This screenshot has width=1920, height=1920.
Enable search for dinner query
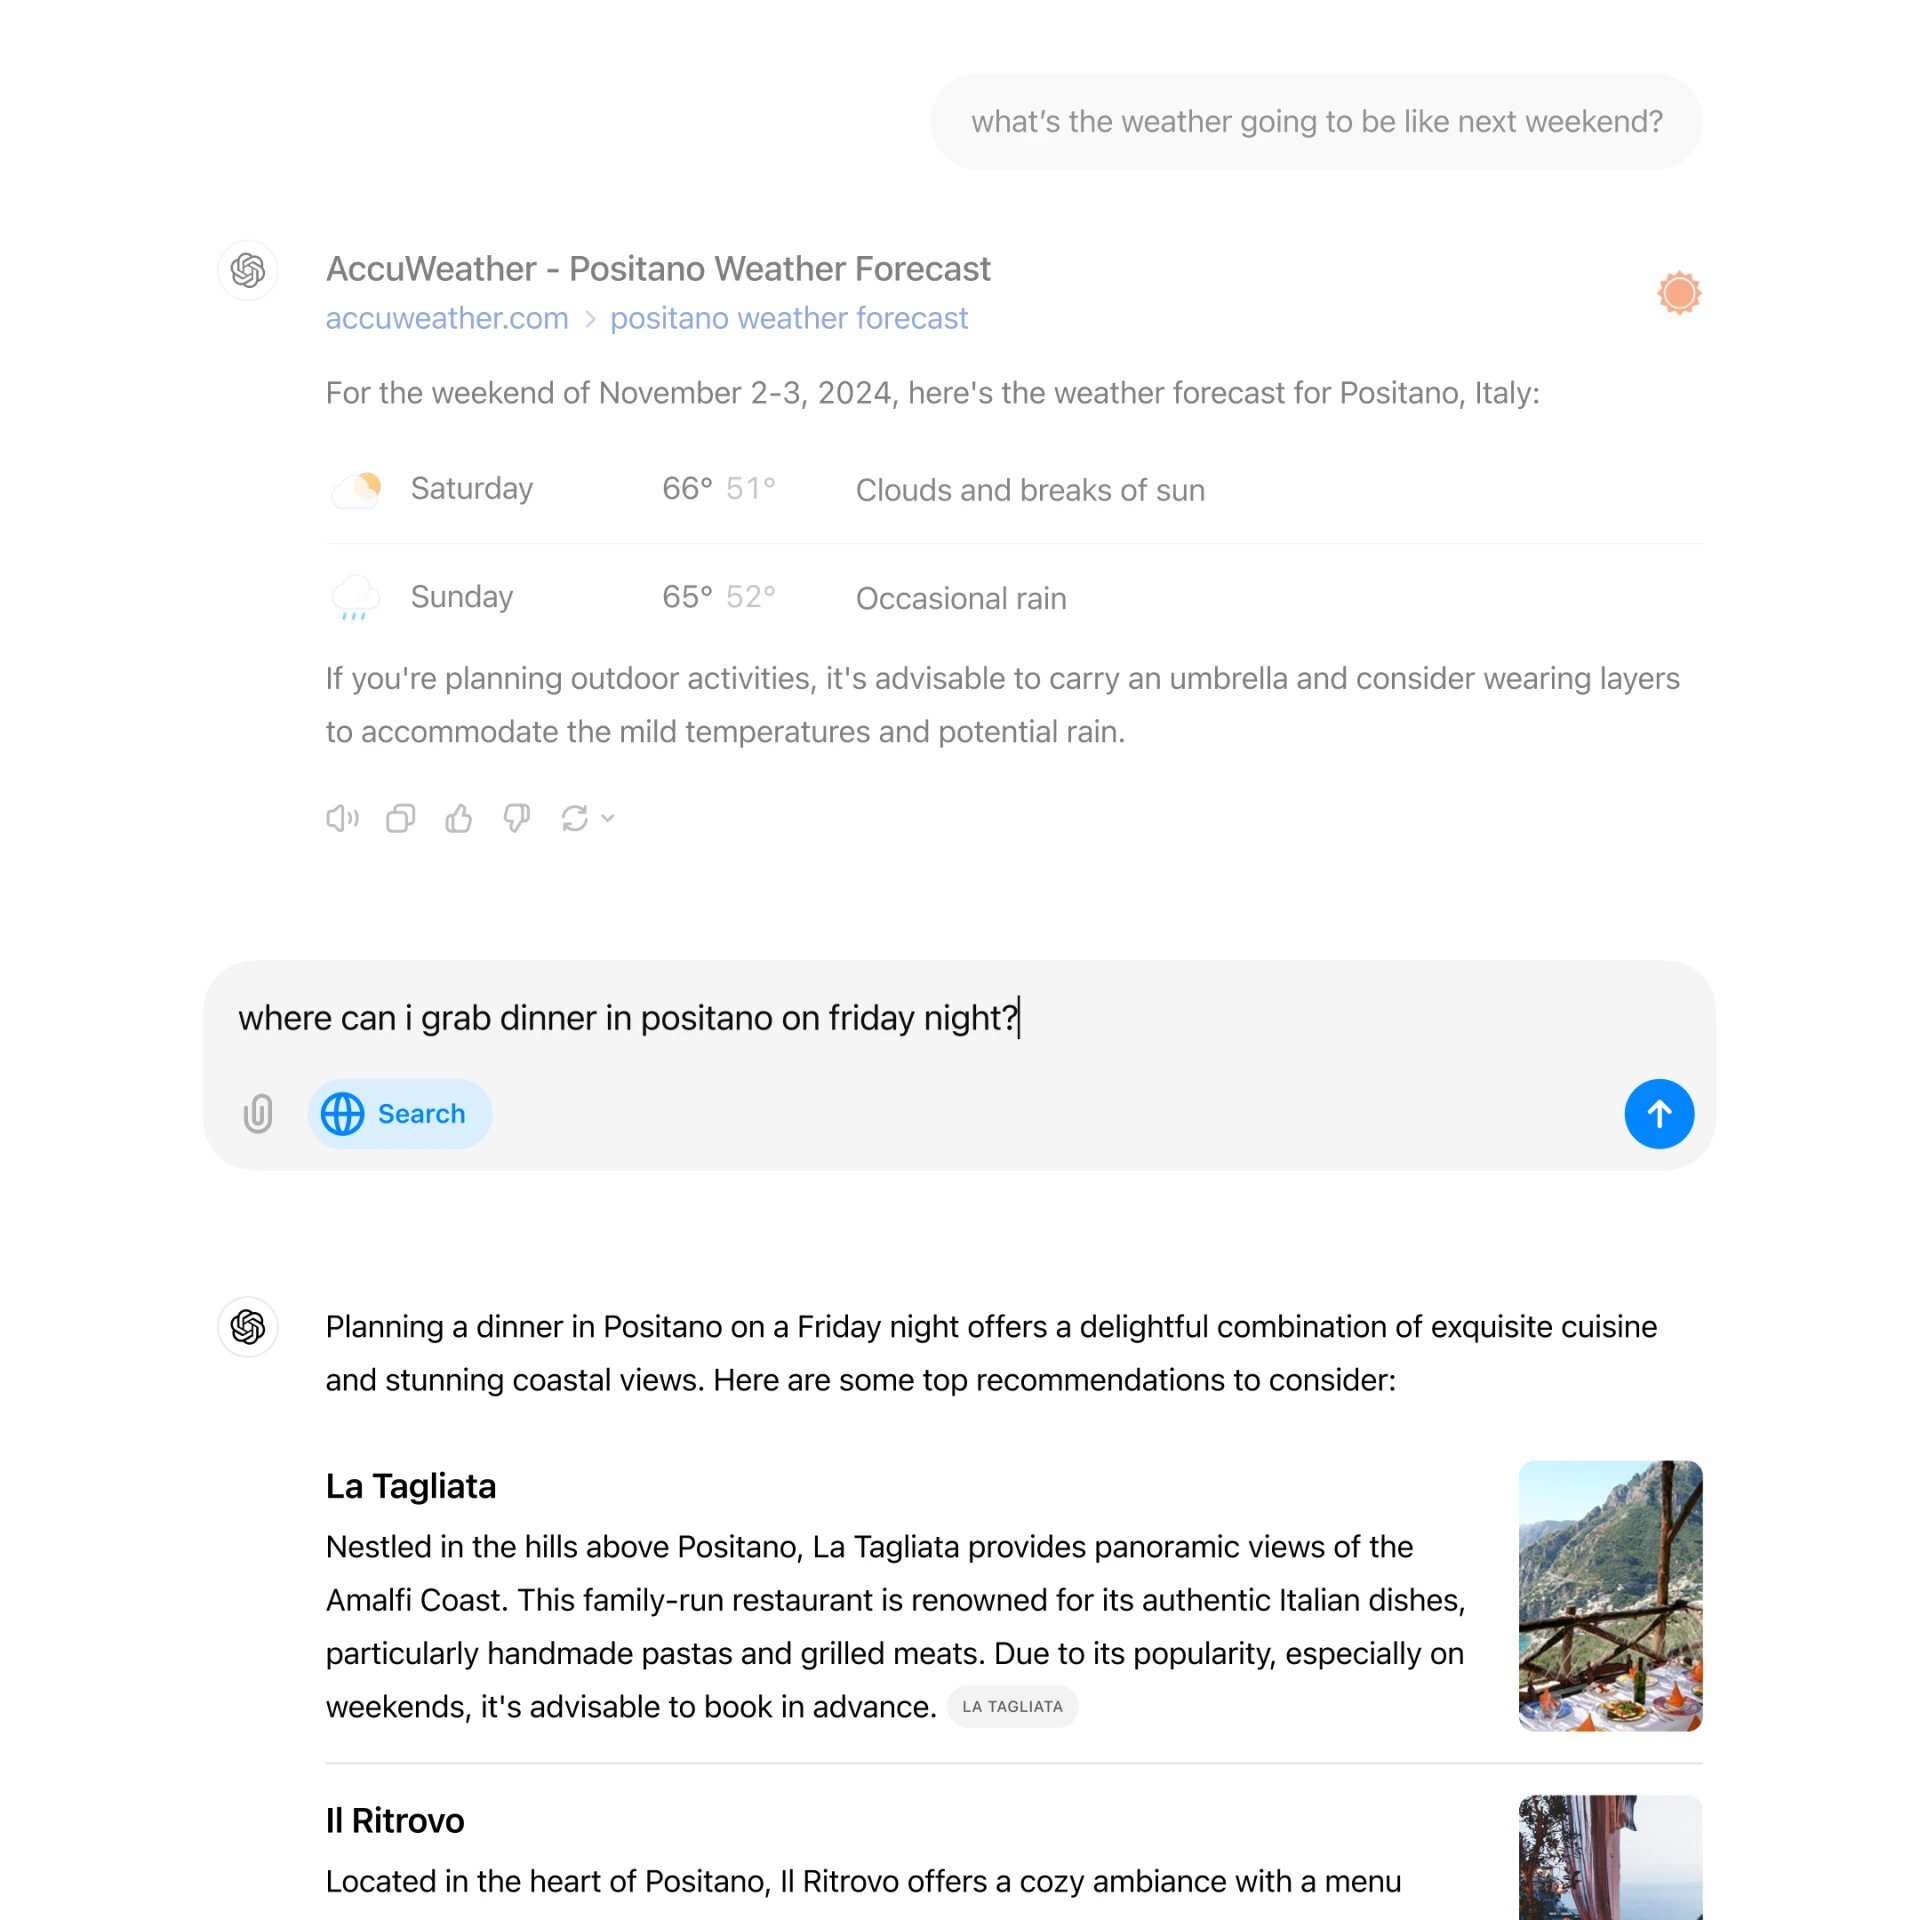(396, 1113)
